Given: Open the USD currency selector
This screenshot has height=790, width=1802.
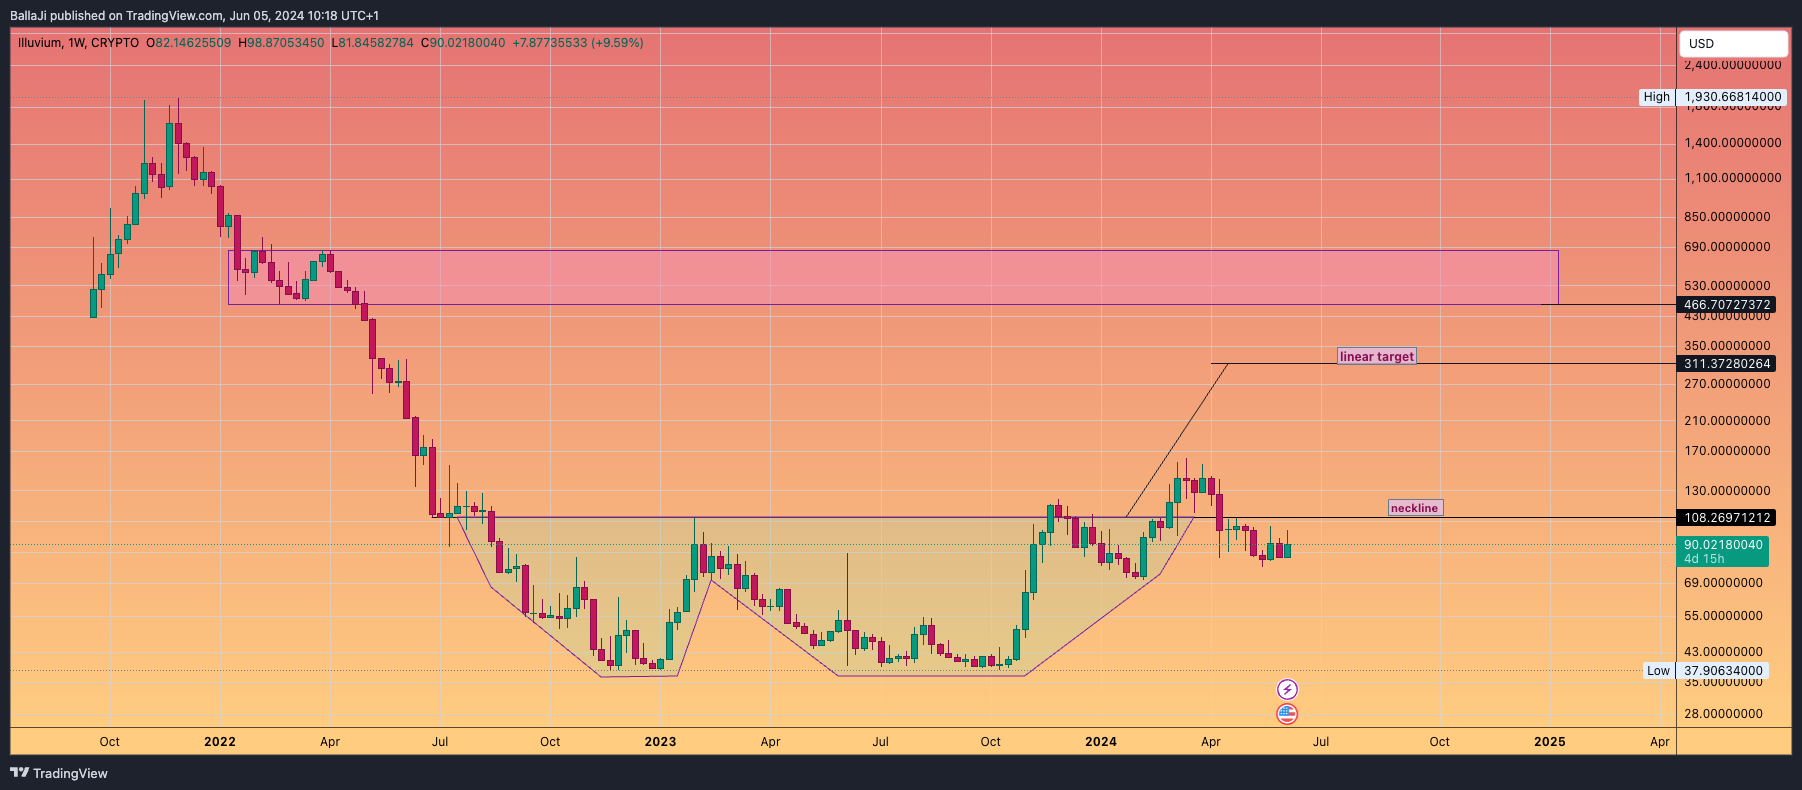Looking at the screenshot, I should coord(1733,43).
